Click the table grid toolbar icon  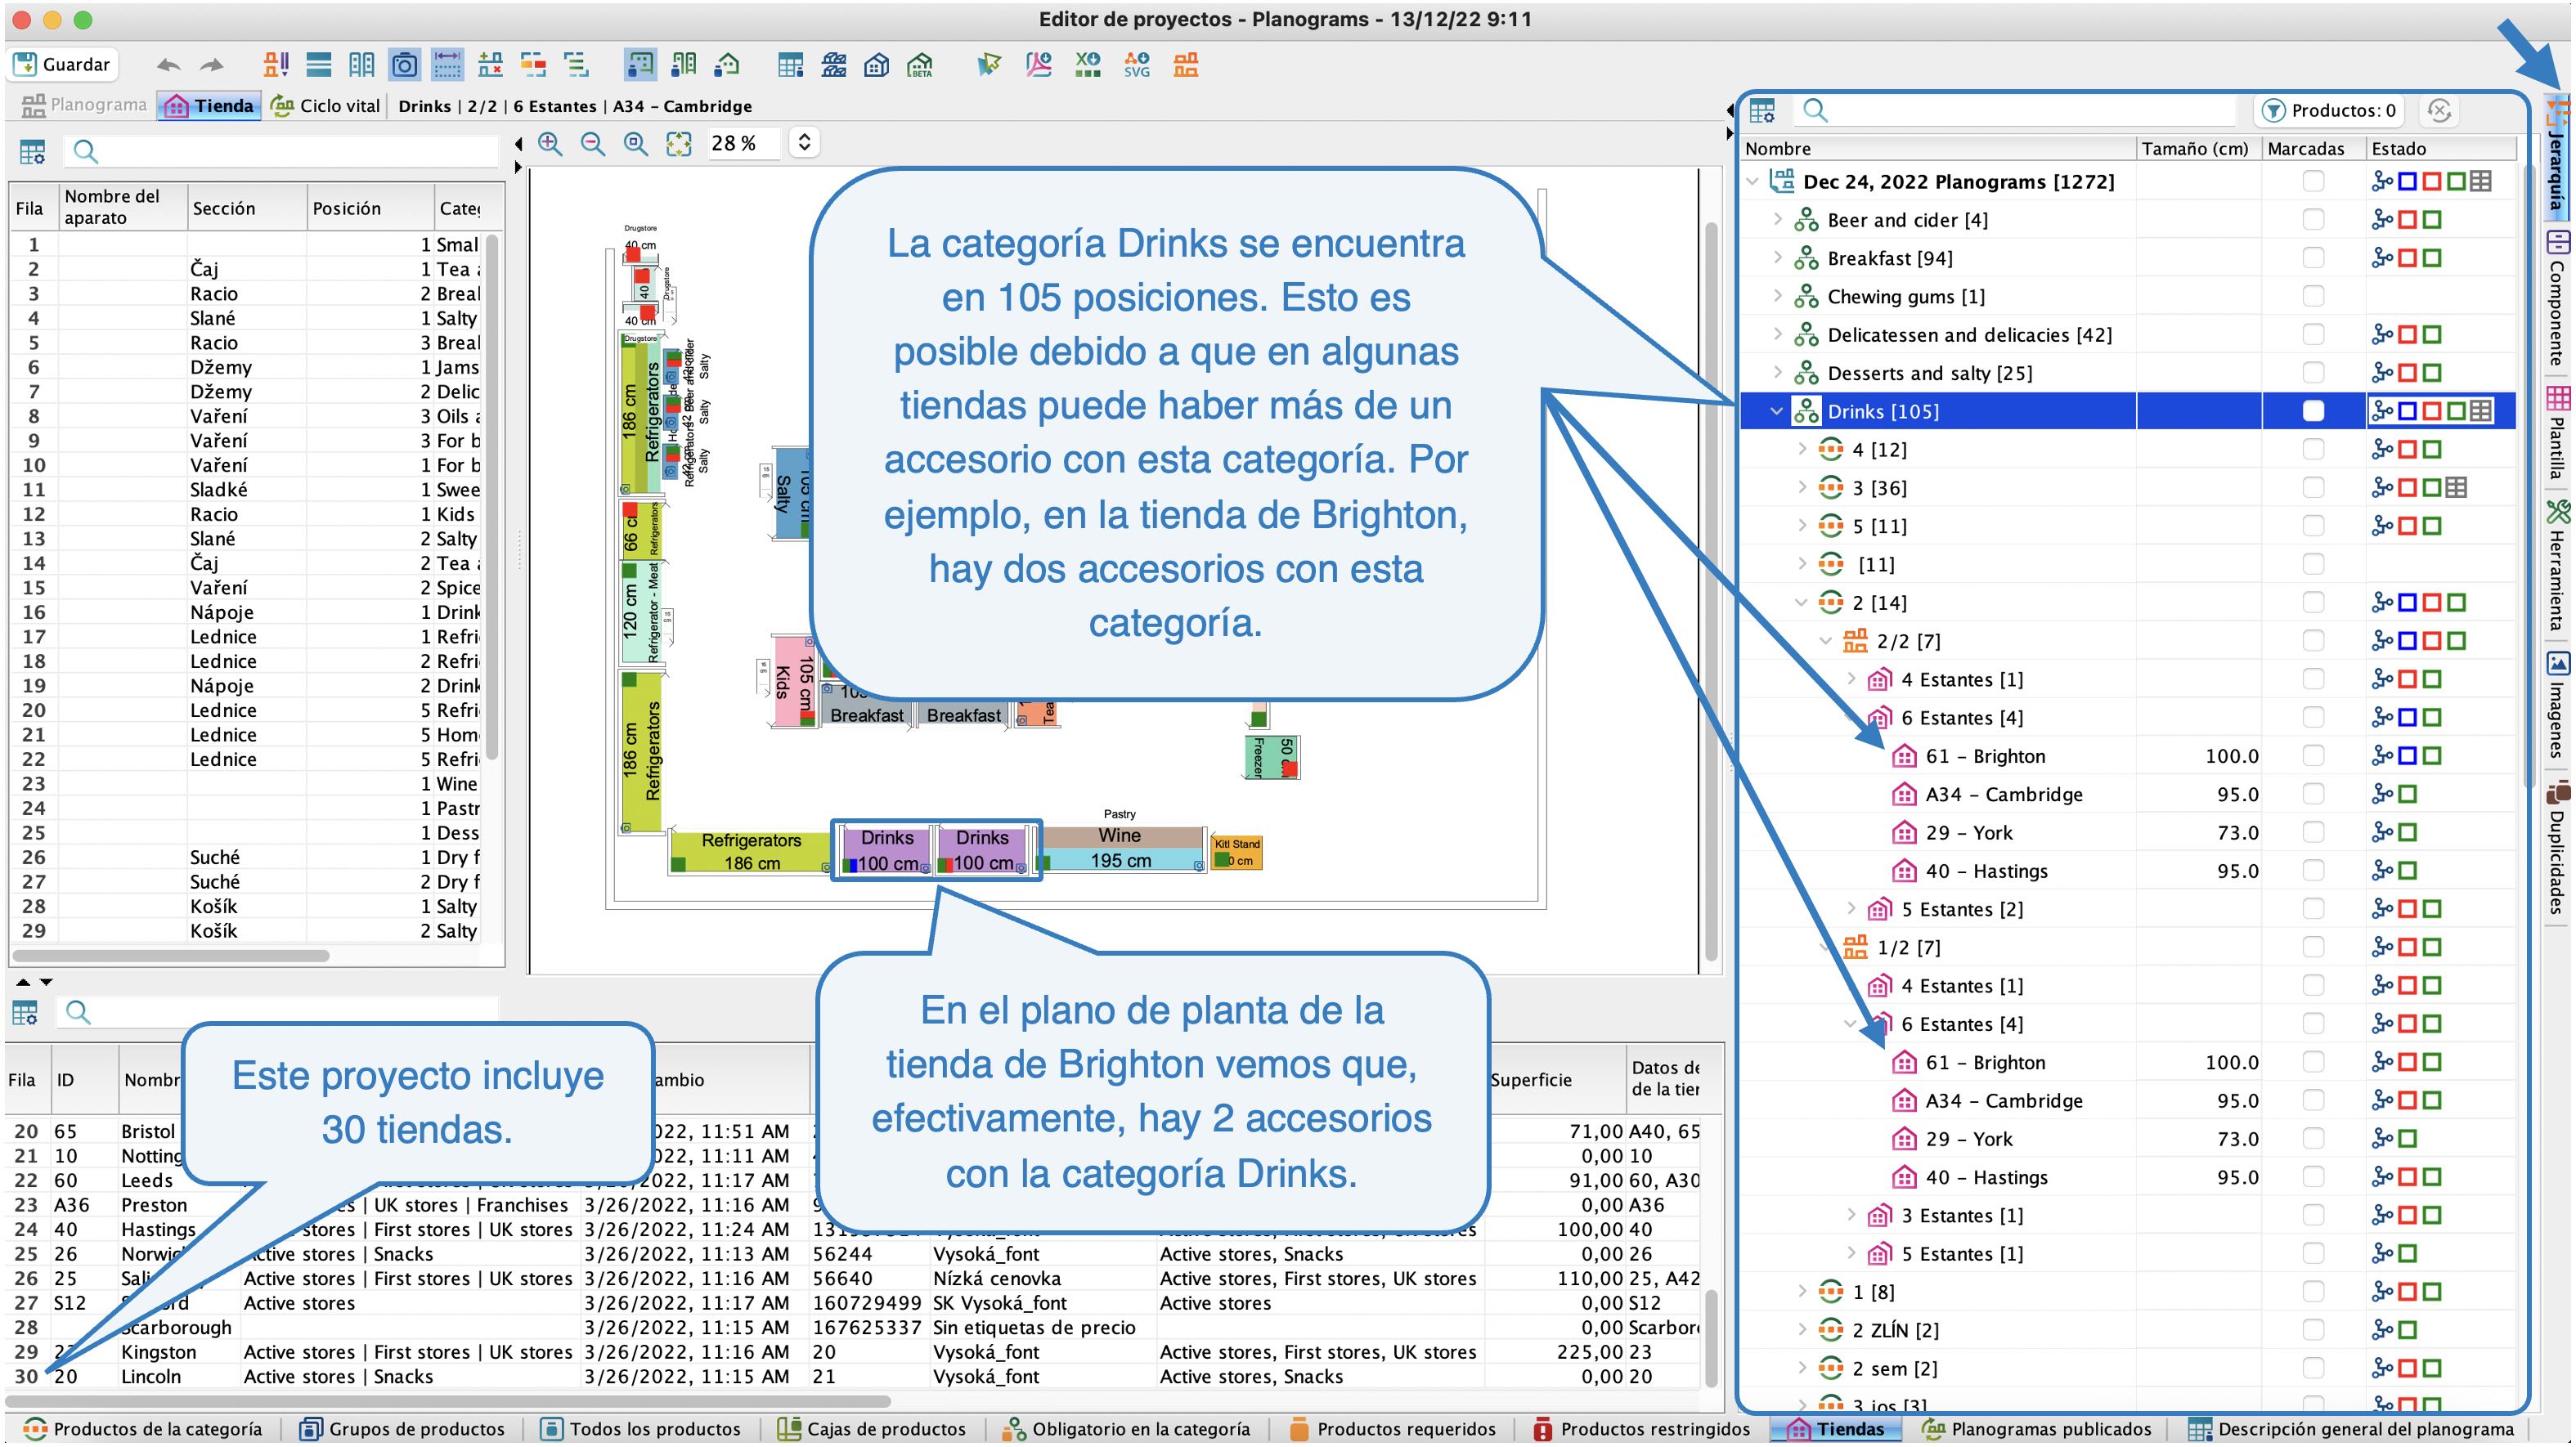[x=790, y=65]
